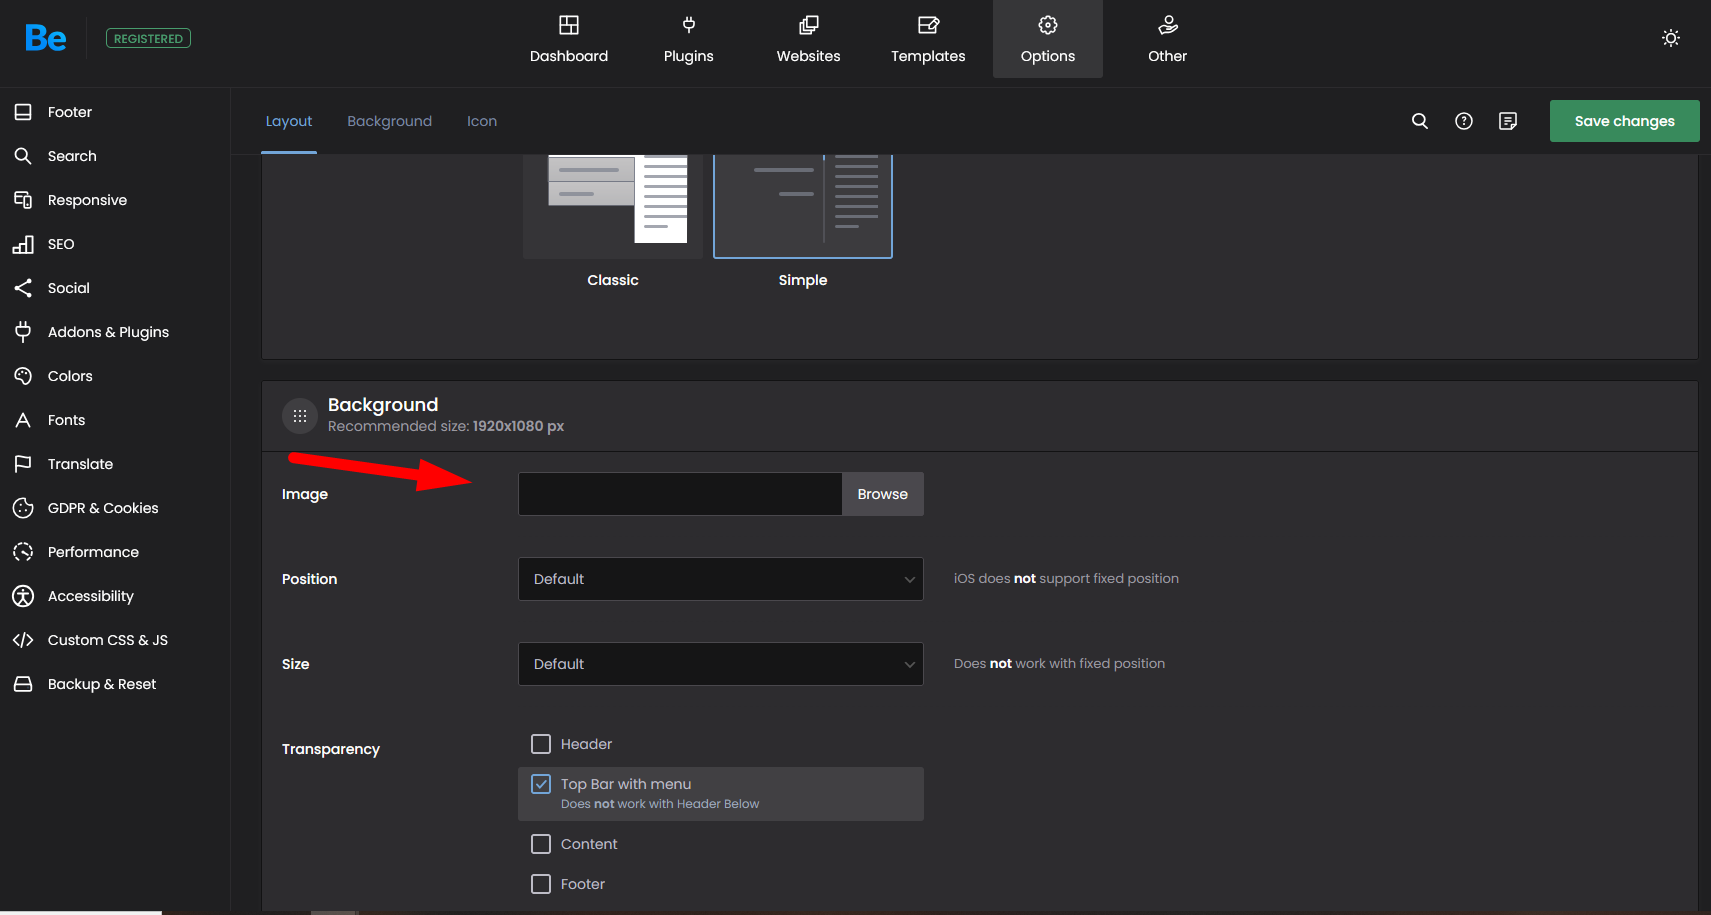Screen dimensions: 1711x915
Task: Open the Accessibility sidebar link
Action: pyautogui.click(x=91, y=596)
